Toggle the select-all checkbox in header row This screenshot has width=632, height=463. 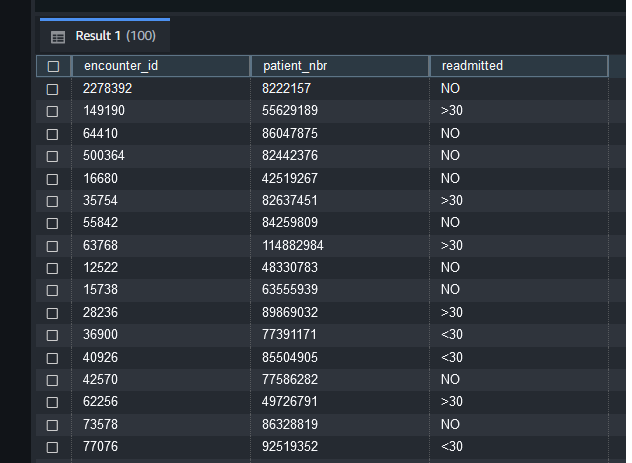click(53, 66)
